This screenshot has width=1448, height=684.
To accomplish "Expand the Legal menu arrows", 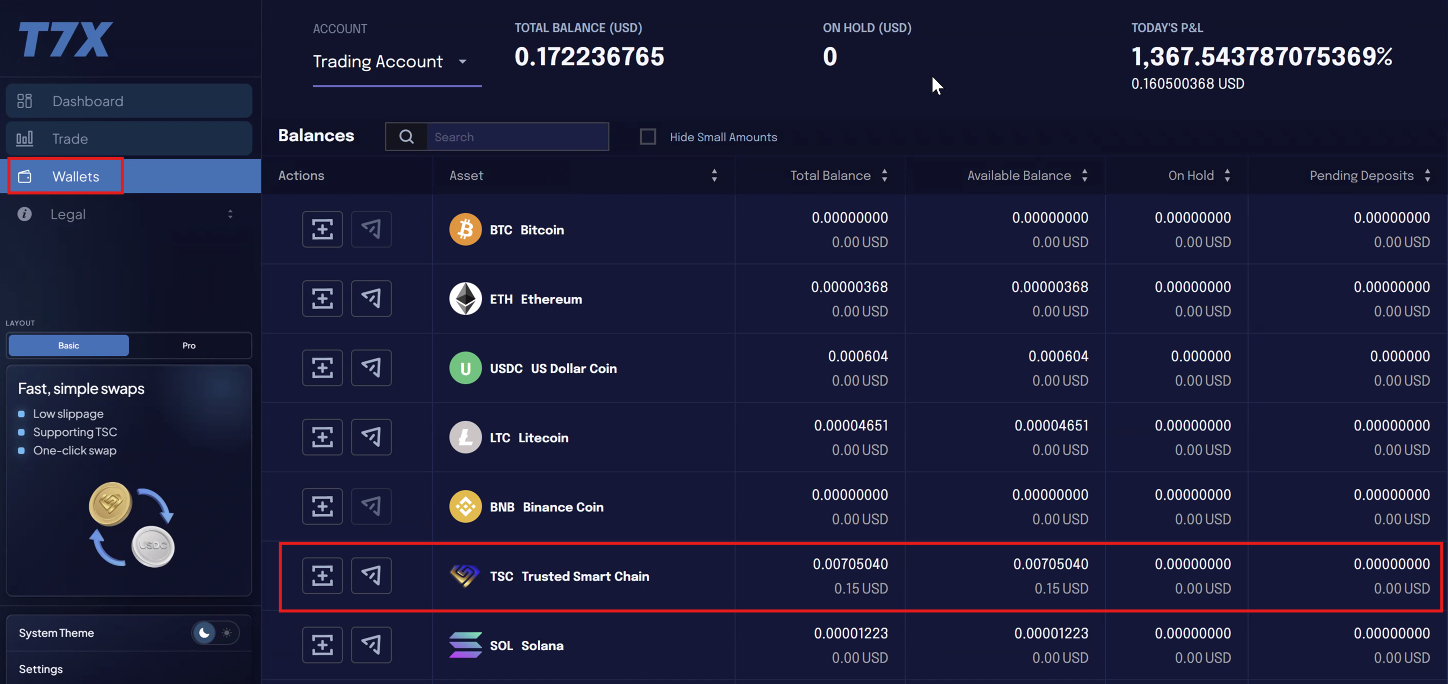I will coord(231,214).
